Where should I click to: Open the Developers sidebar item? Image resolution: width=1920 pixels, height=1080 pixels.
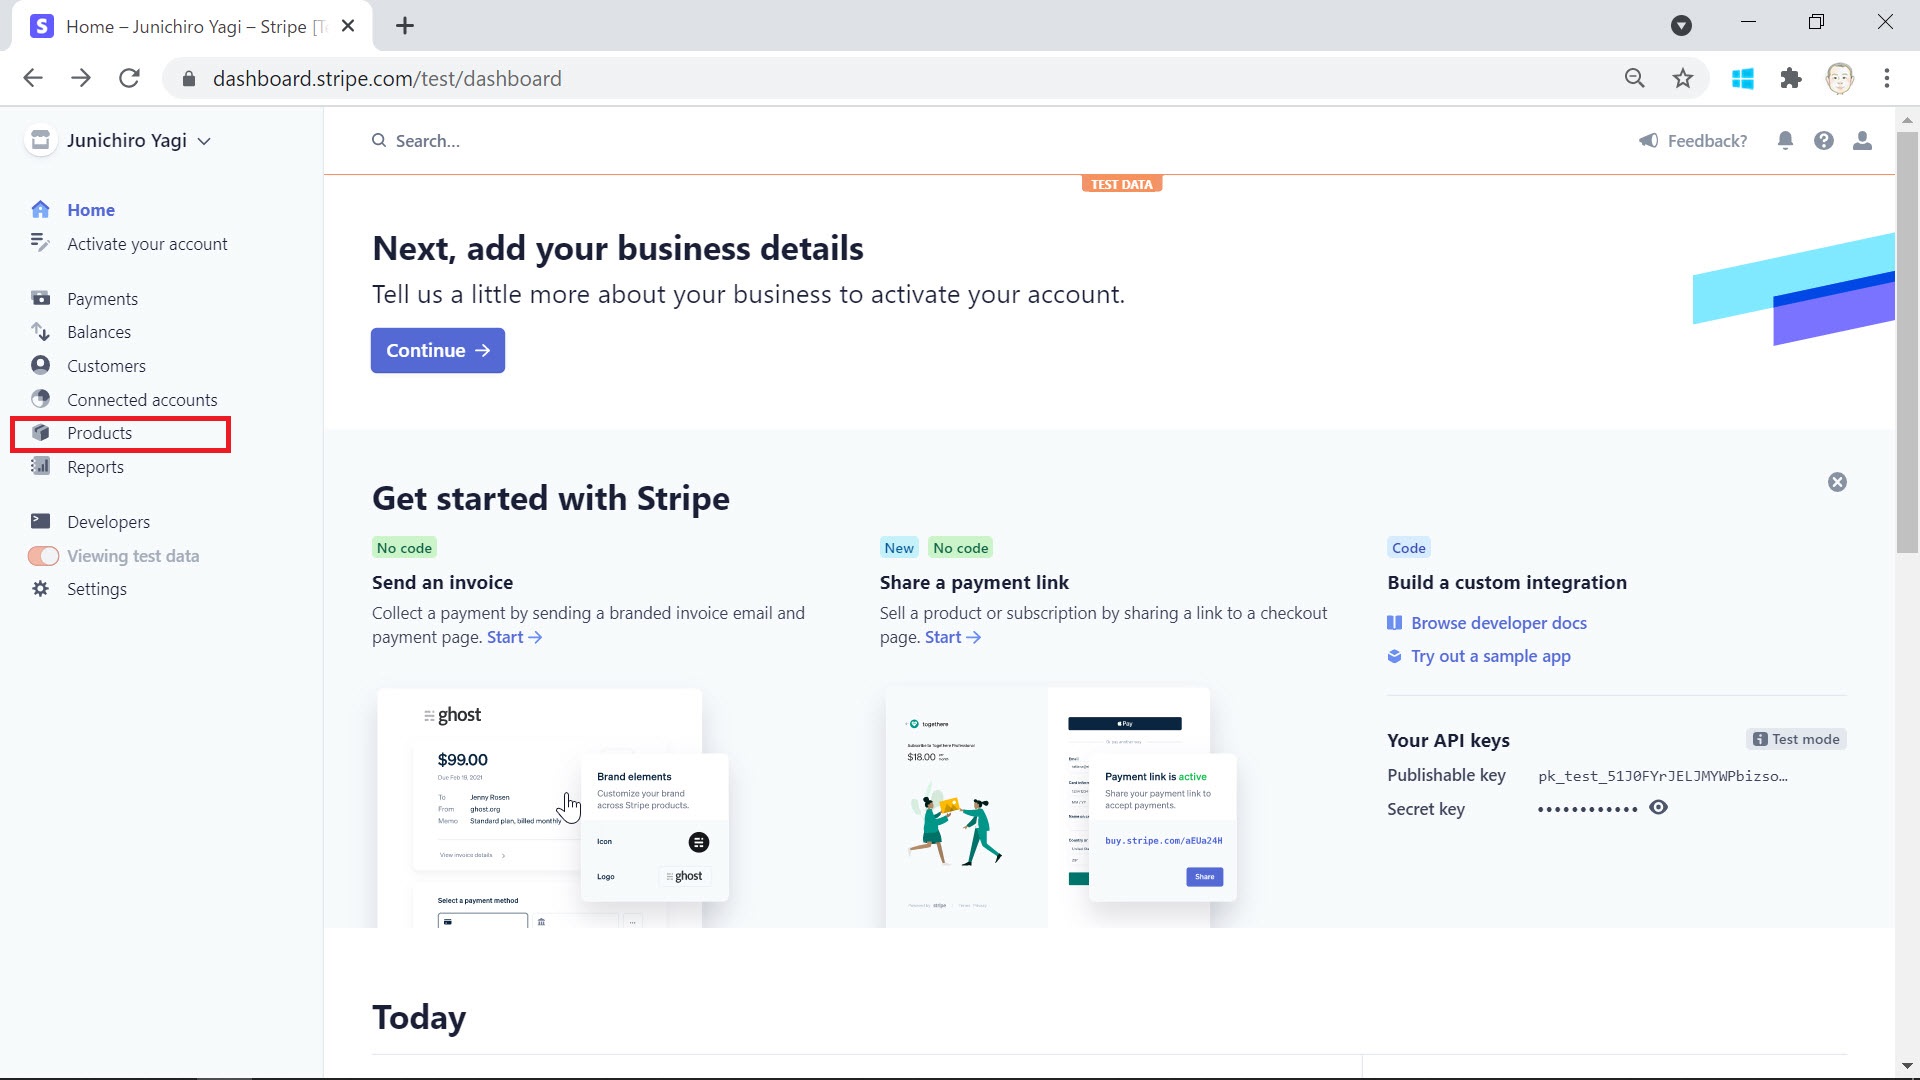[x=108, y=522]
